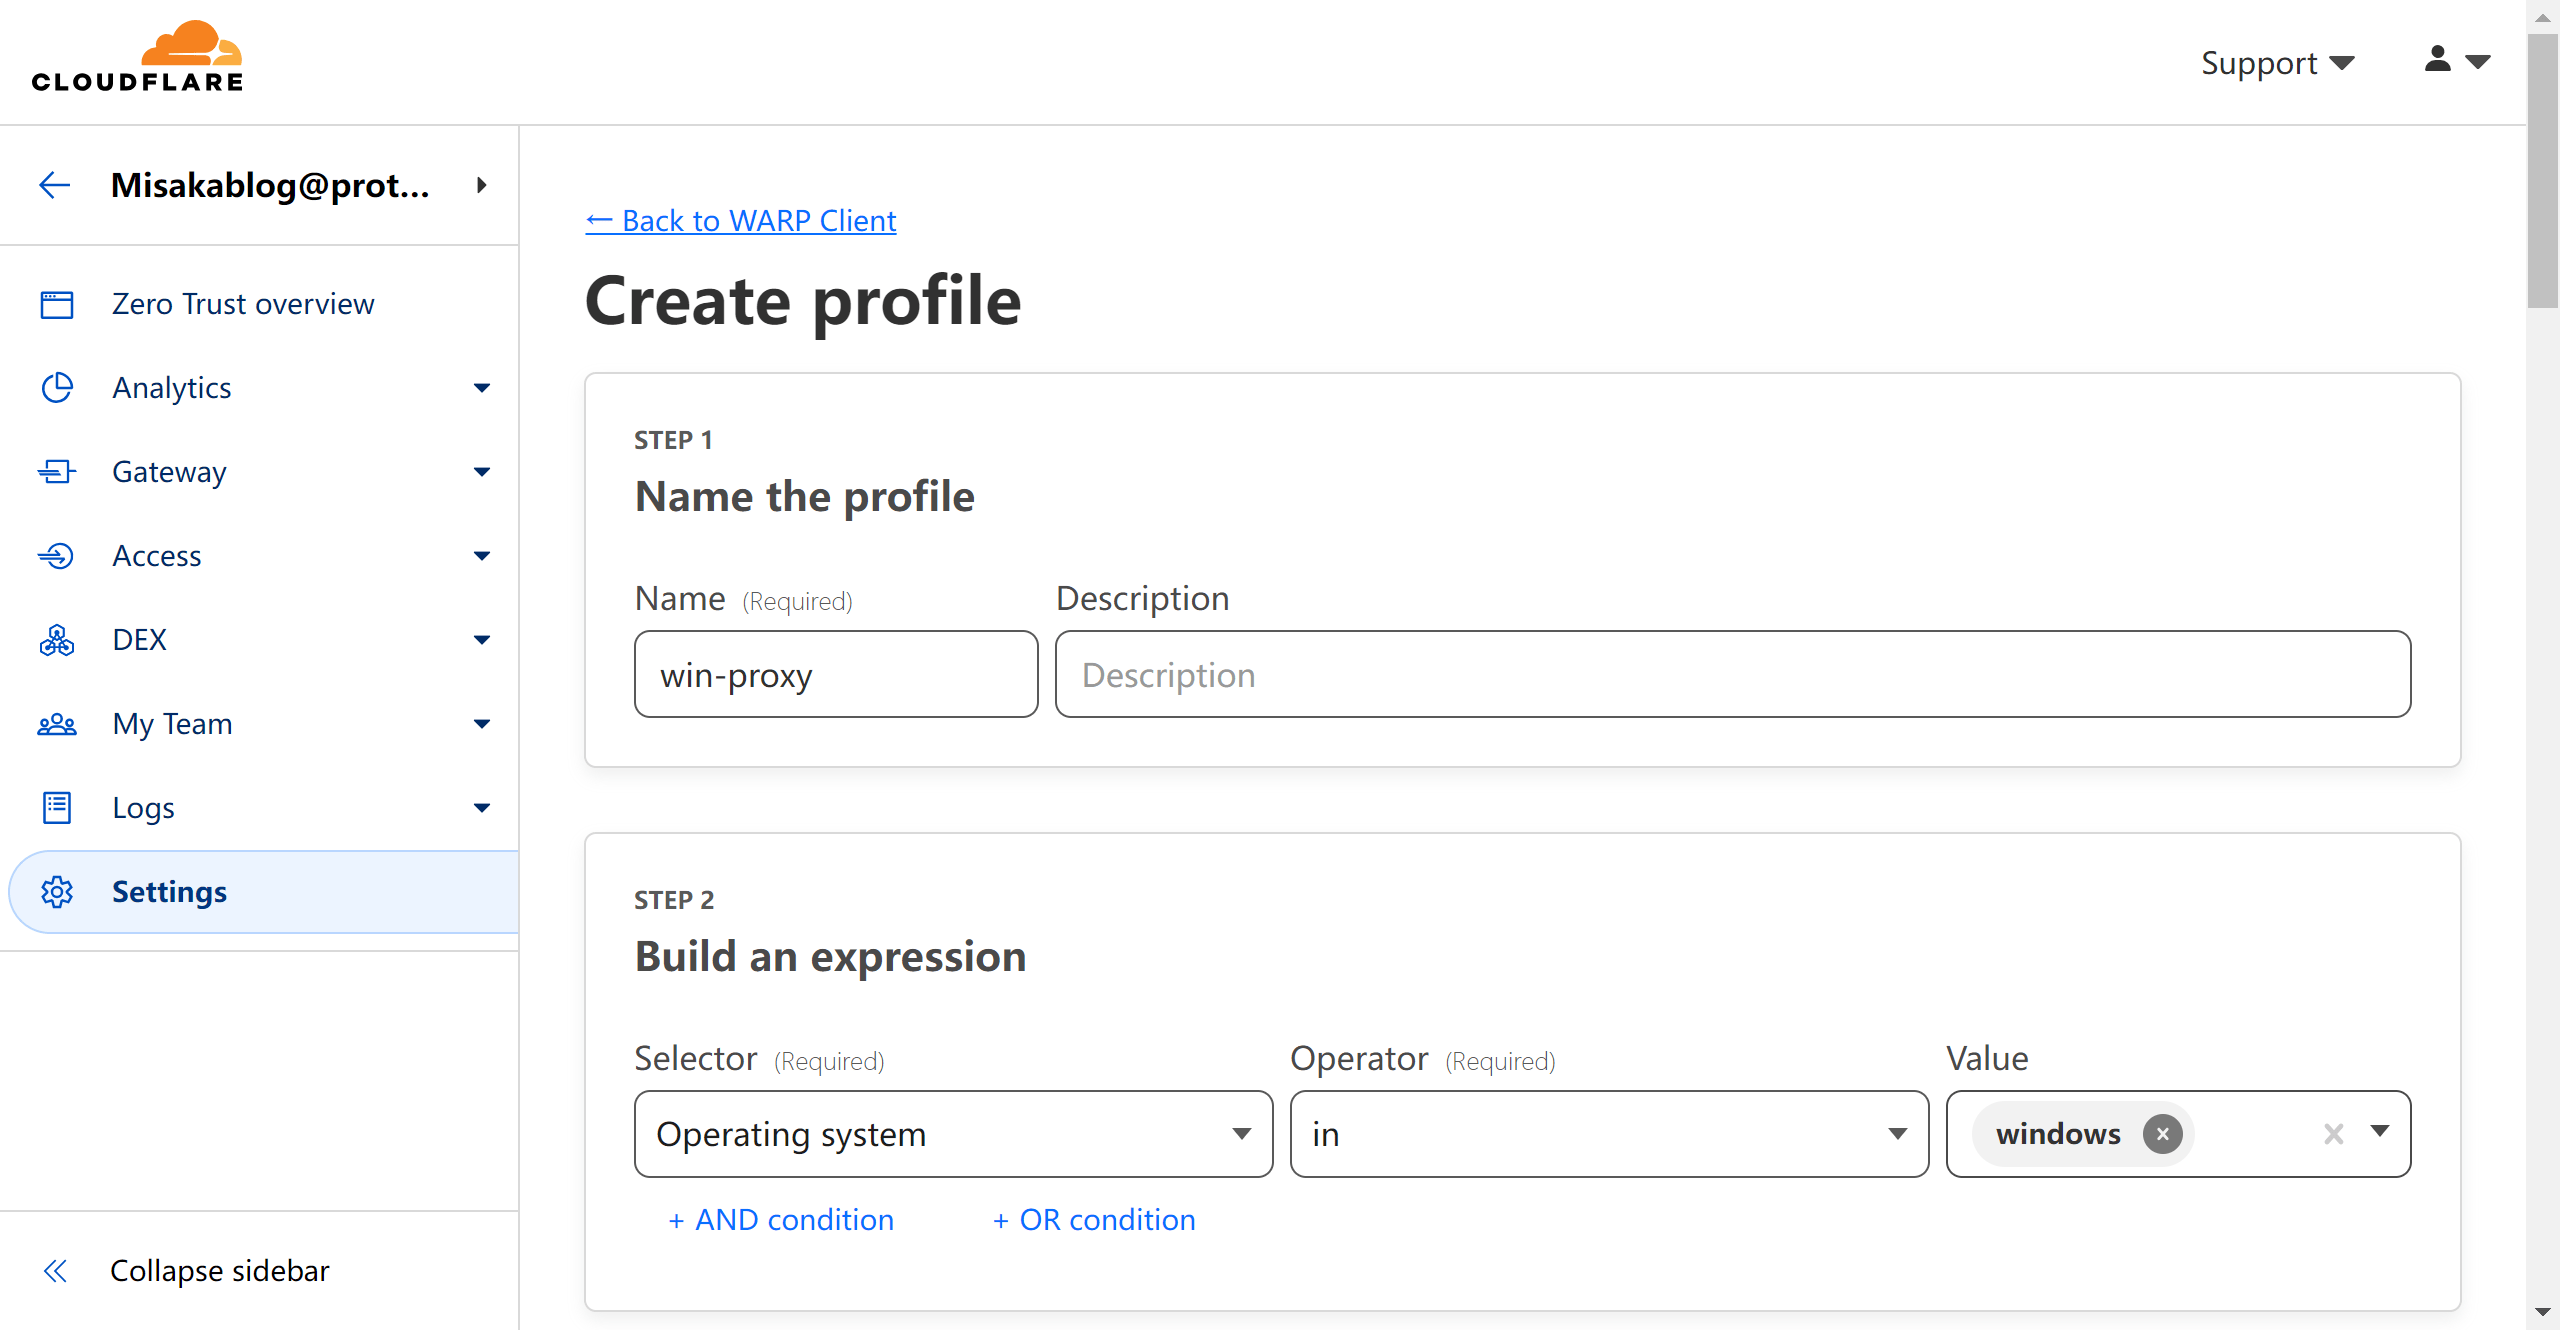Click the page vertical scrollbar thumb
2560x1330 pixels.
point(2542,170)
